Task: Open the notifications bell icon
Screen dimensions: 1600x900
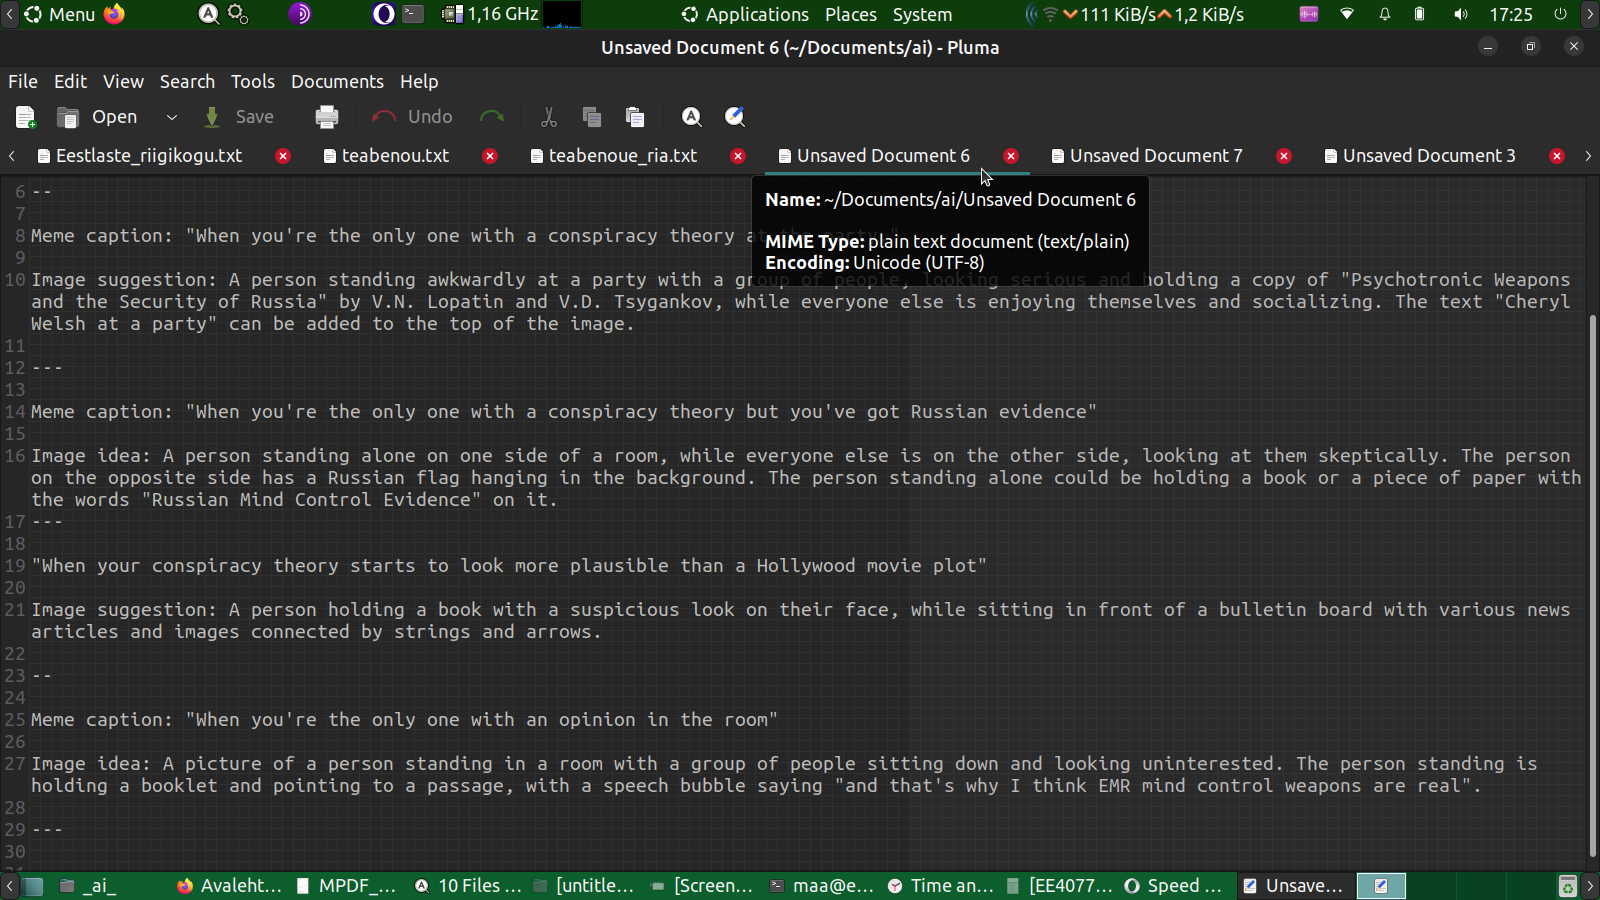Action: click(1385, 15)
